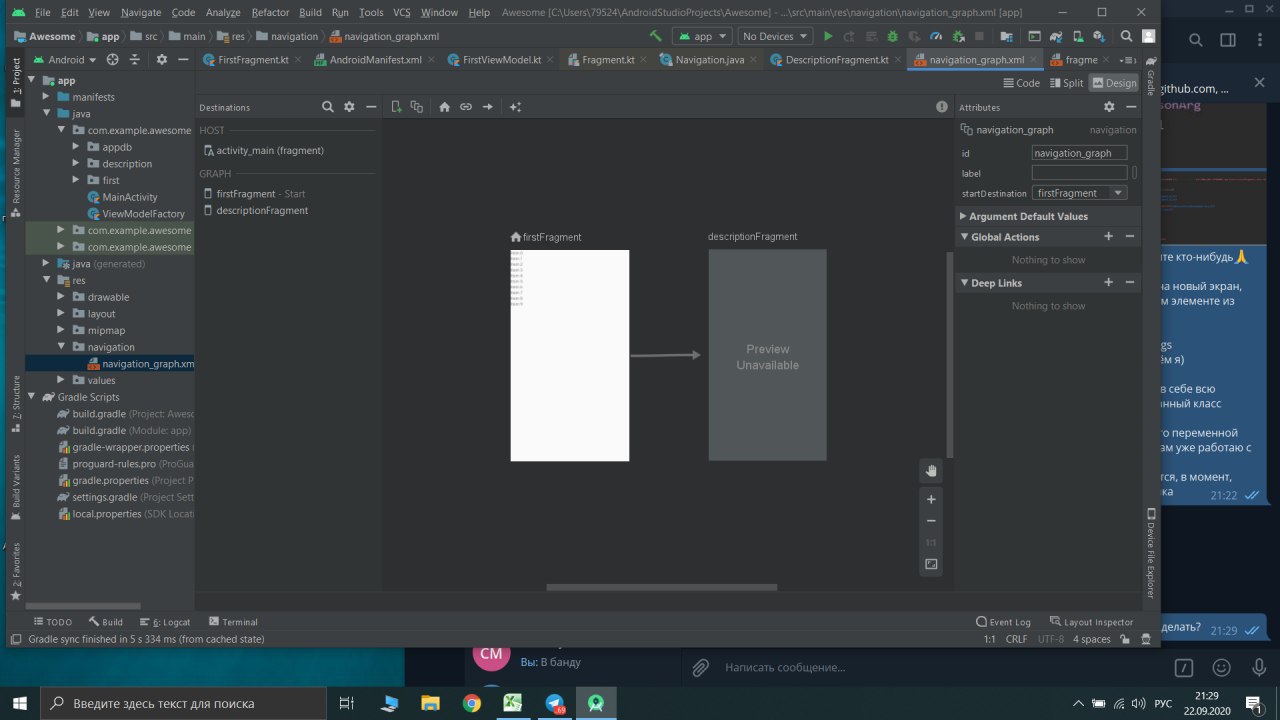Search destinations with magnifier icon
Screen dimensions: 1280x720
click(x=328, y=107)
